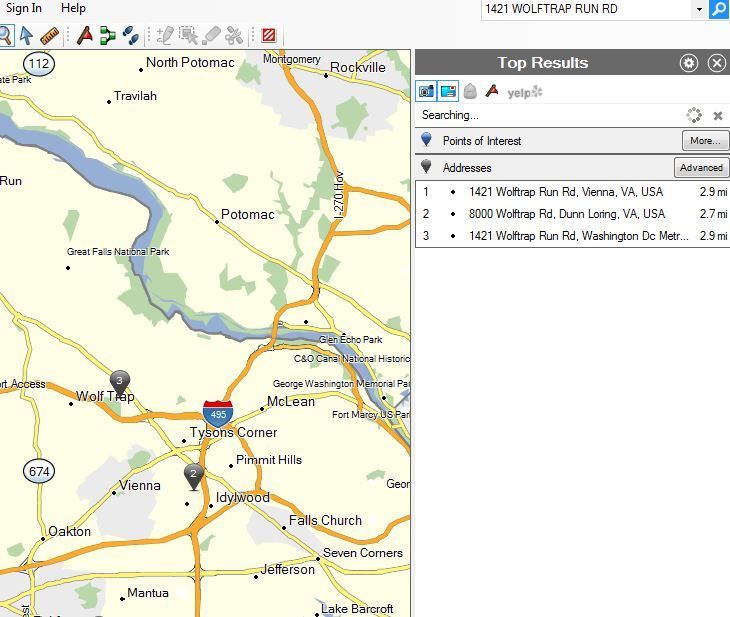The width and height of the screenshot is (730, 617).
Task: Toggle the waypoint flag search filter
Action: tap(492, 91)
